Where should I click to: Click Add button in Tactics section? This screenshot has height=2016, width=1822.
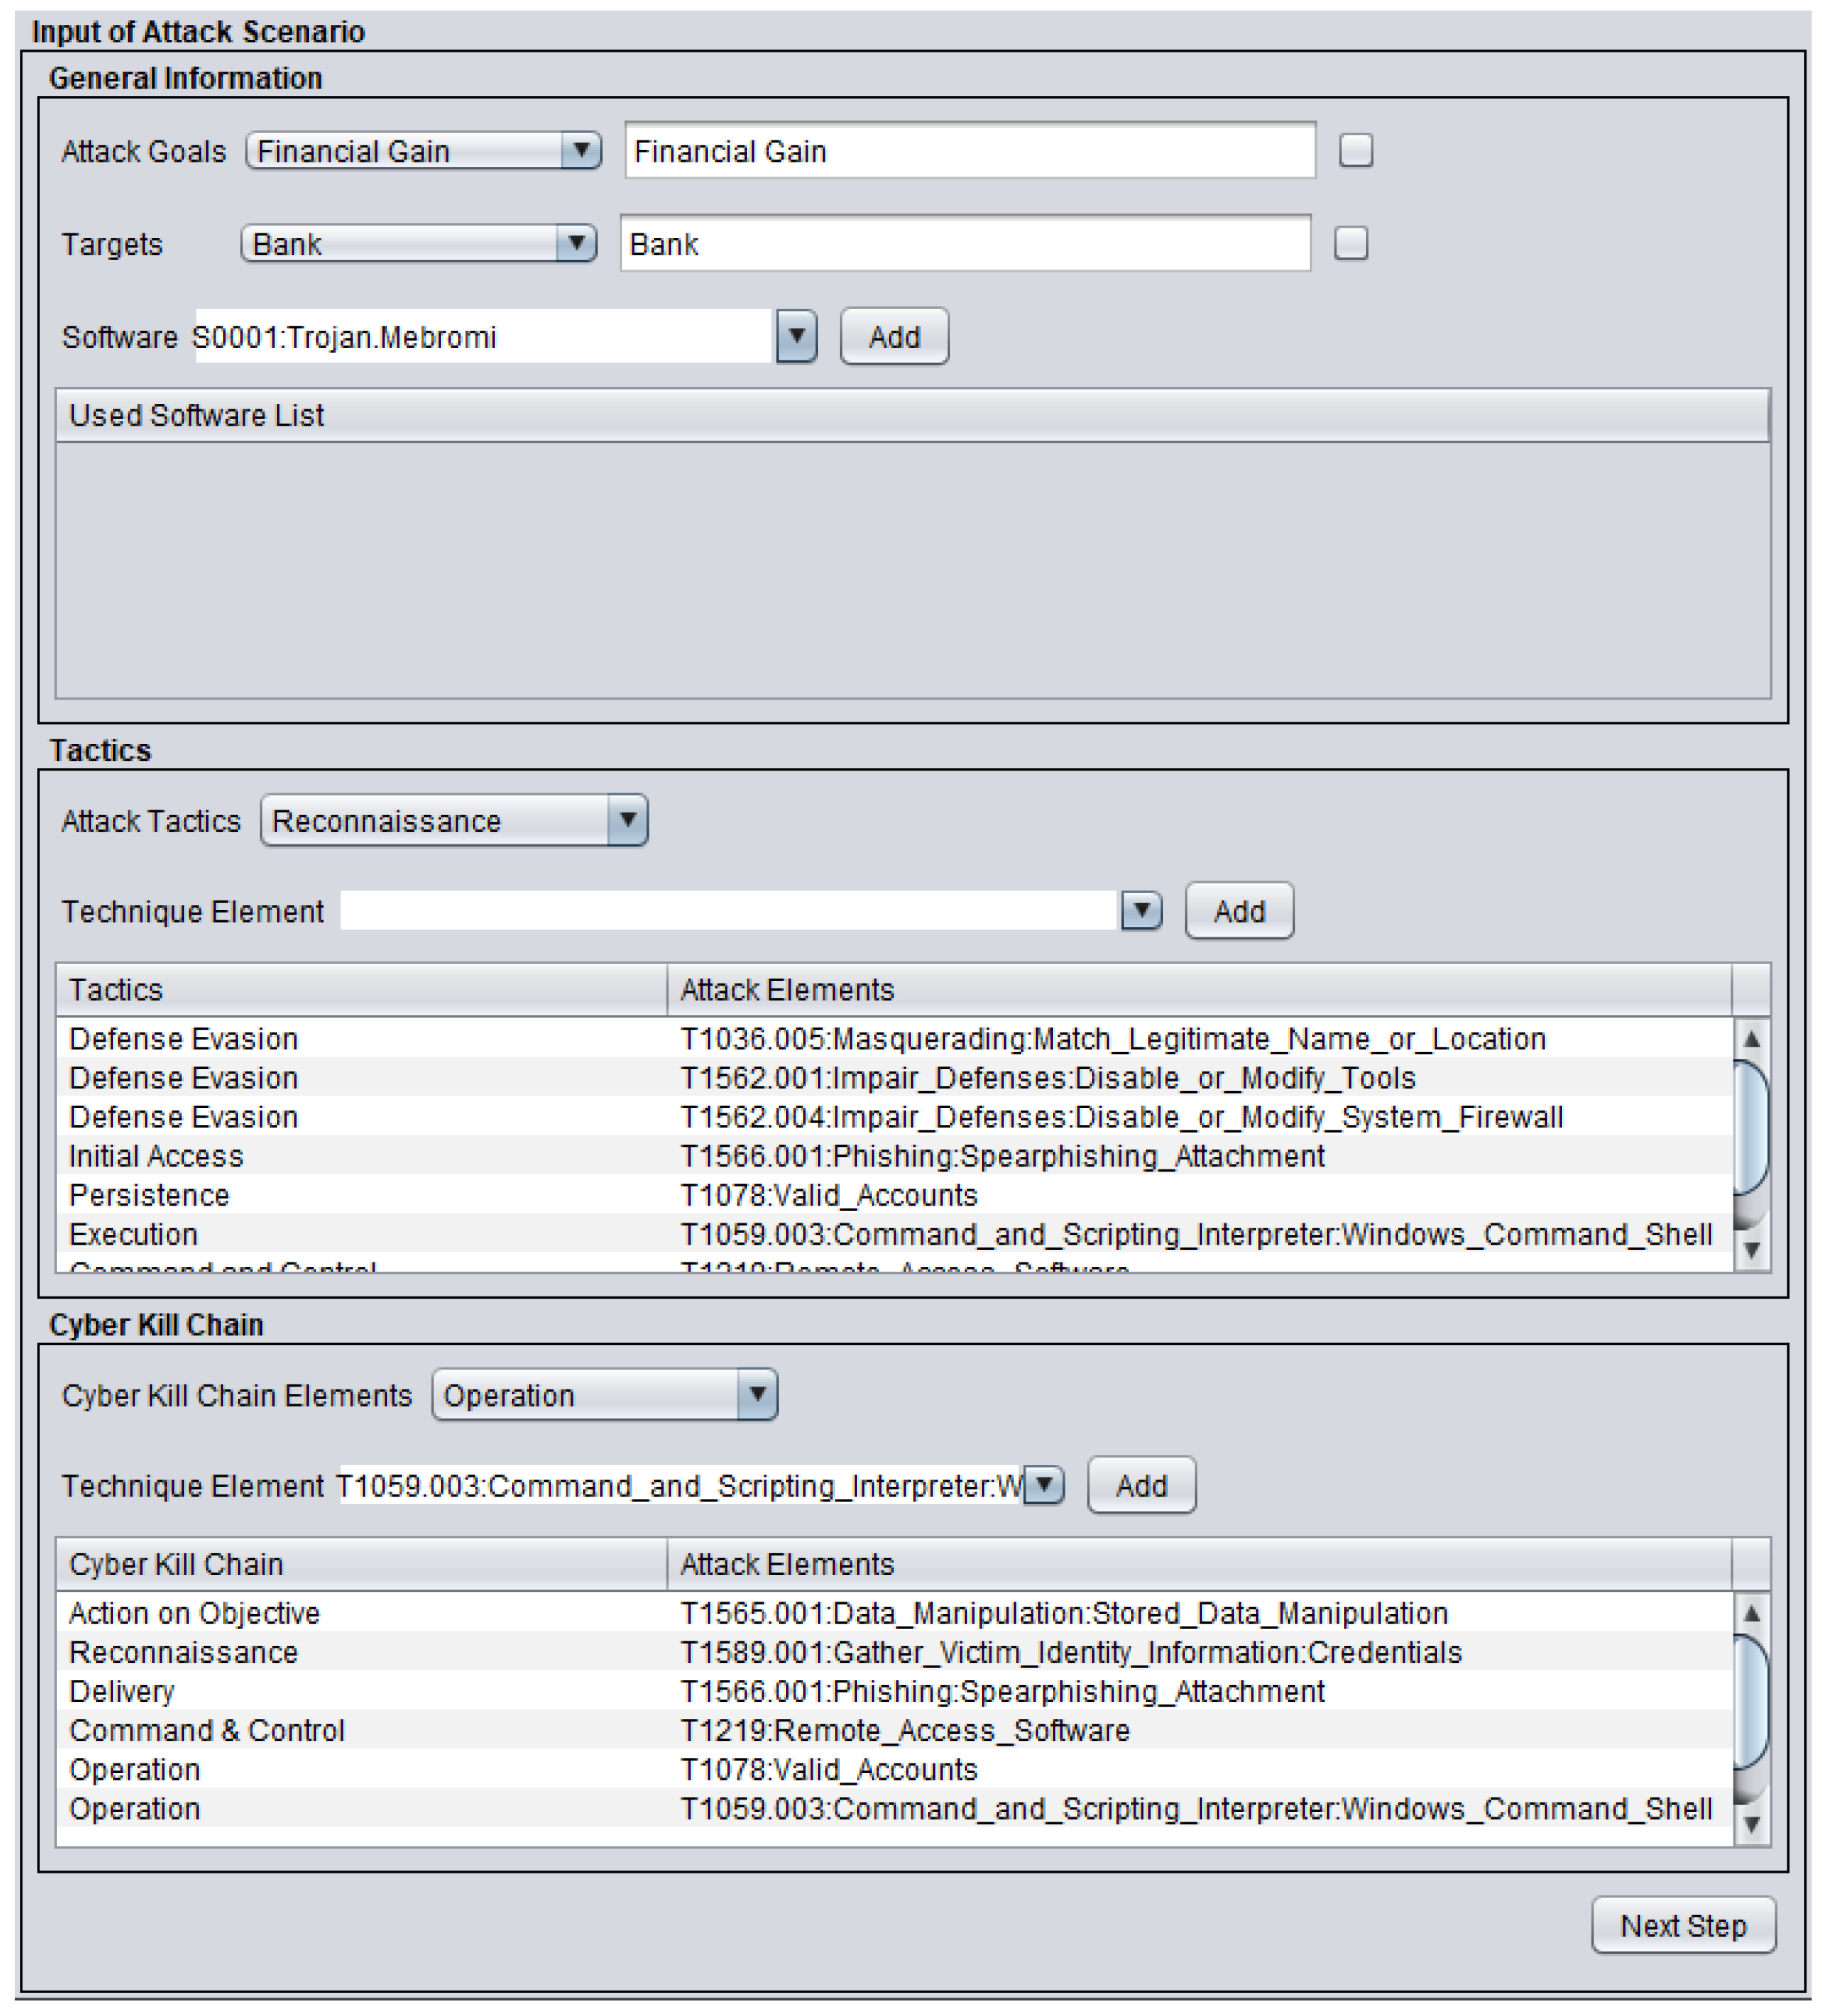click(x=1239, y=911)
